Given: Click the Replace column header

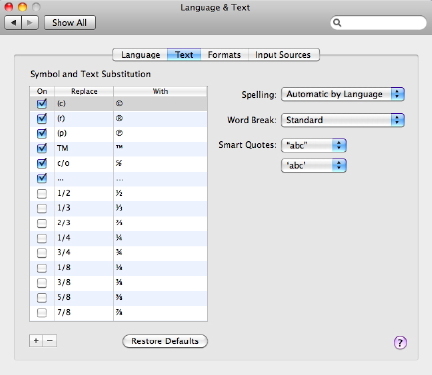Looking at the screenshot, I should 84,91.
